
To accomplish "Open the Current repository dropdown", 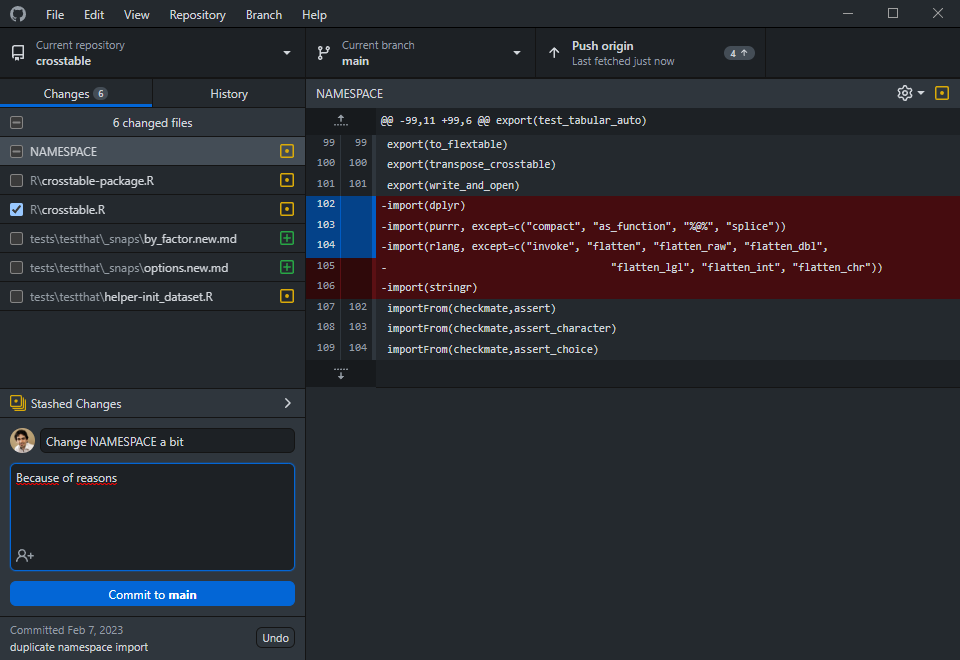I will coord(152,53).
